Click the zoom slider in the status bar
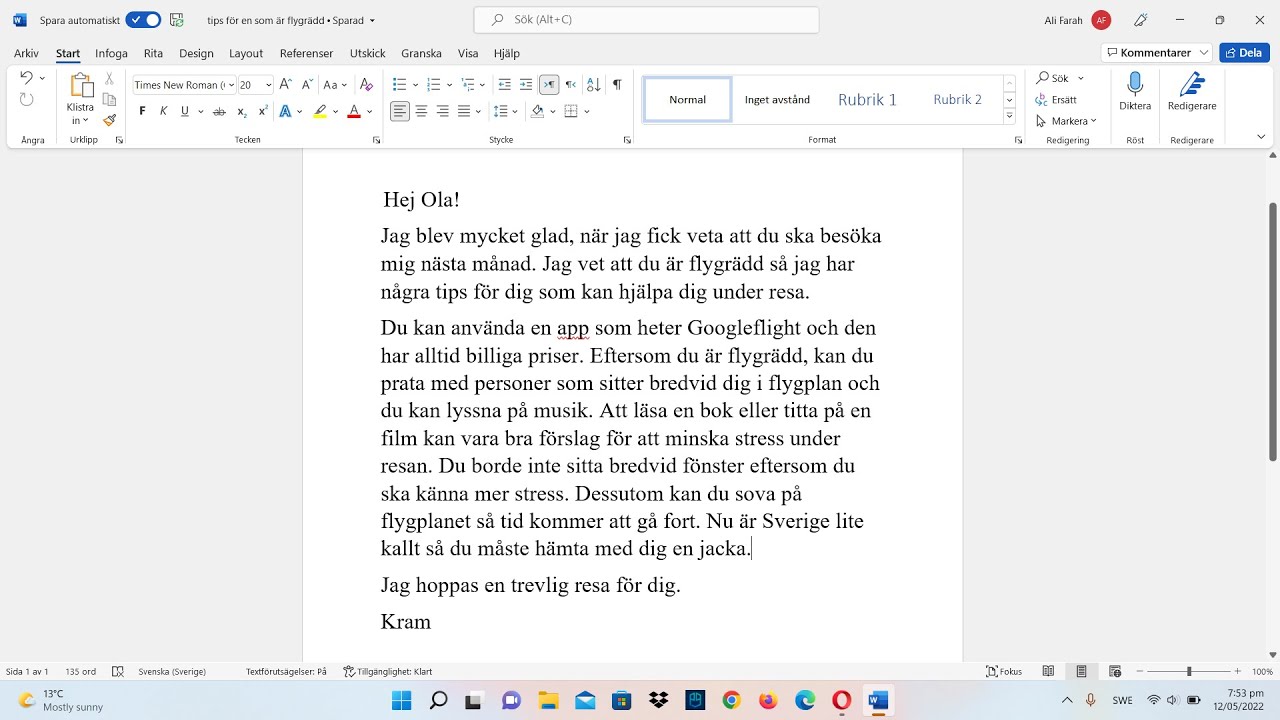The width and height of the screenshot is (1280, 720). click(1190, 672)
